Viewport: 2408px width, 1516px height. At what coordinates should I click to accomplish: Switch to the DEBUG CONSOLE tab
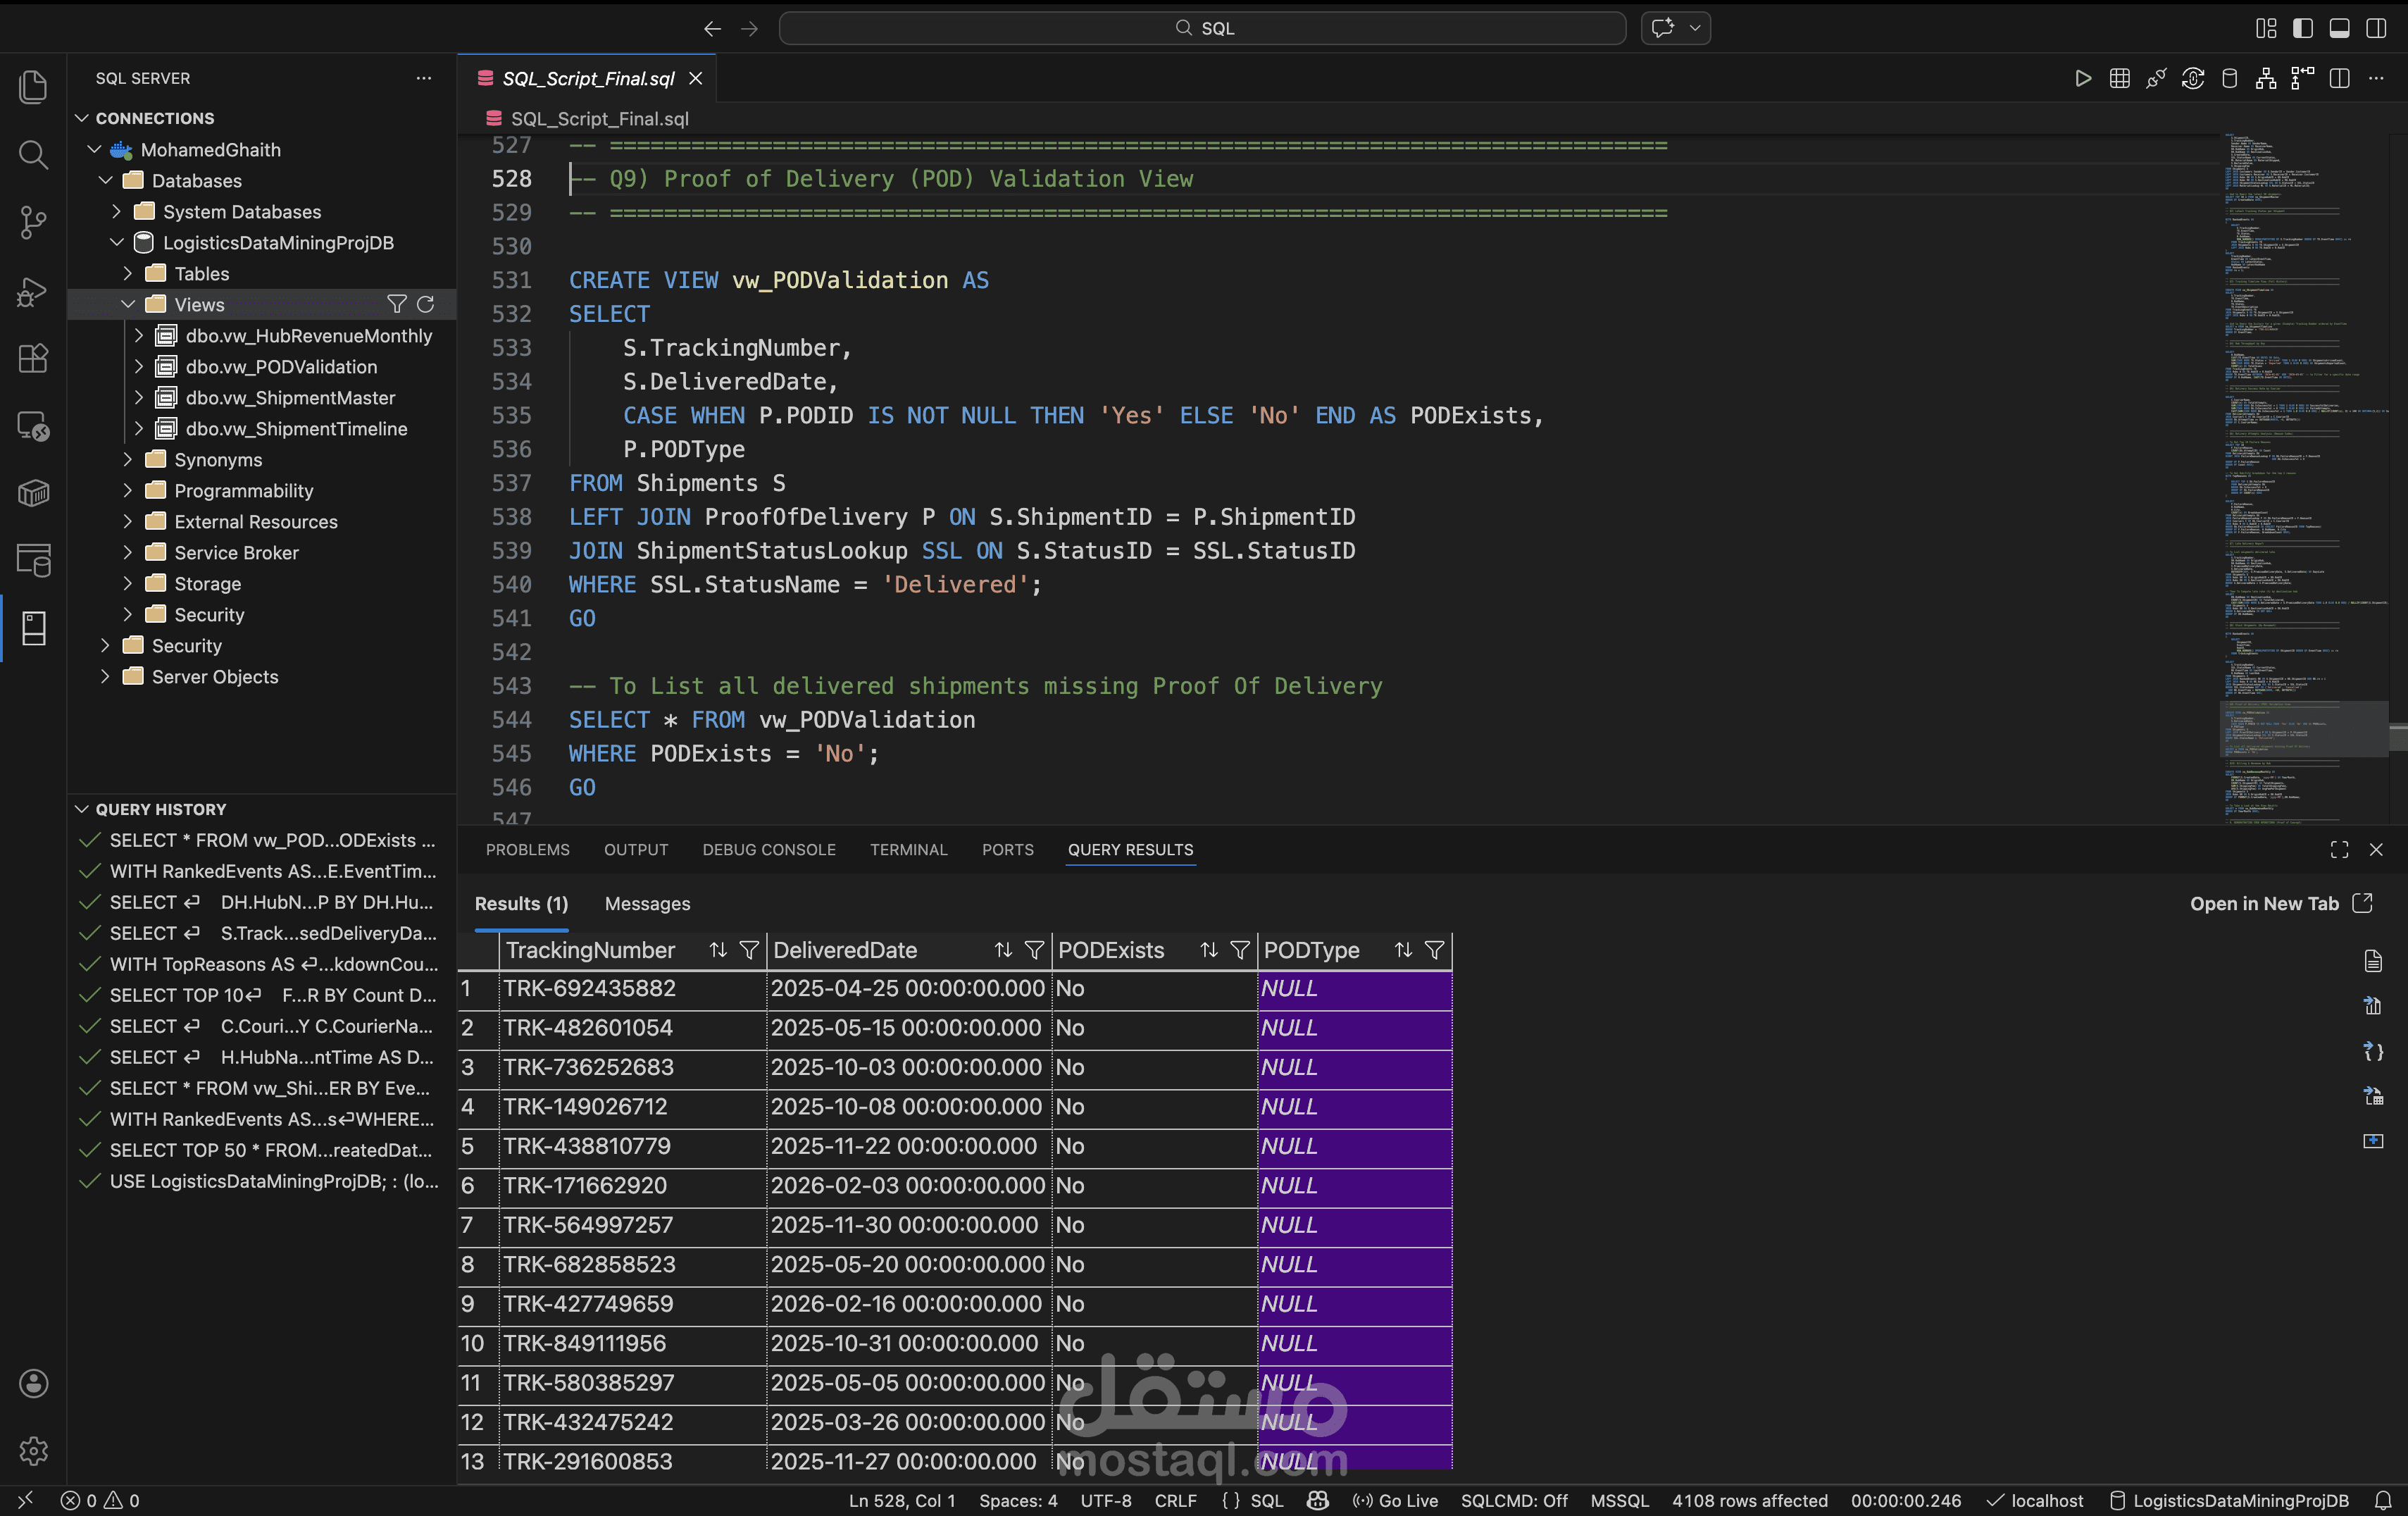tap(768, 849)
